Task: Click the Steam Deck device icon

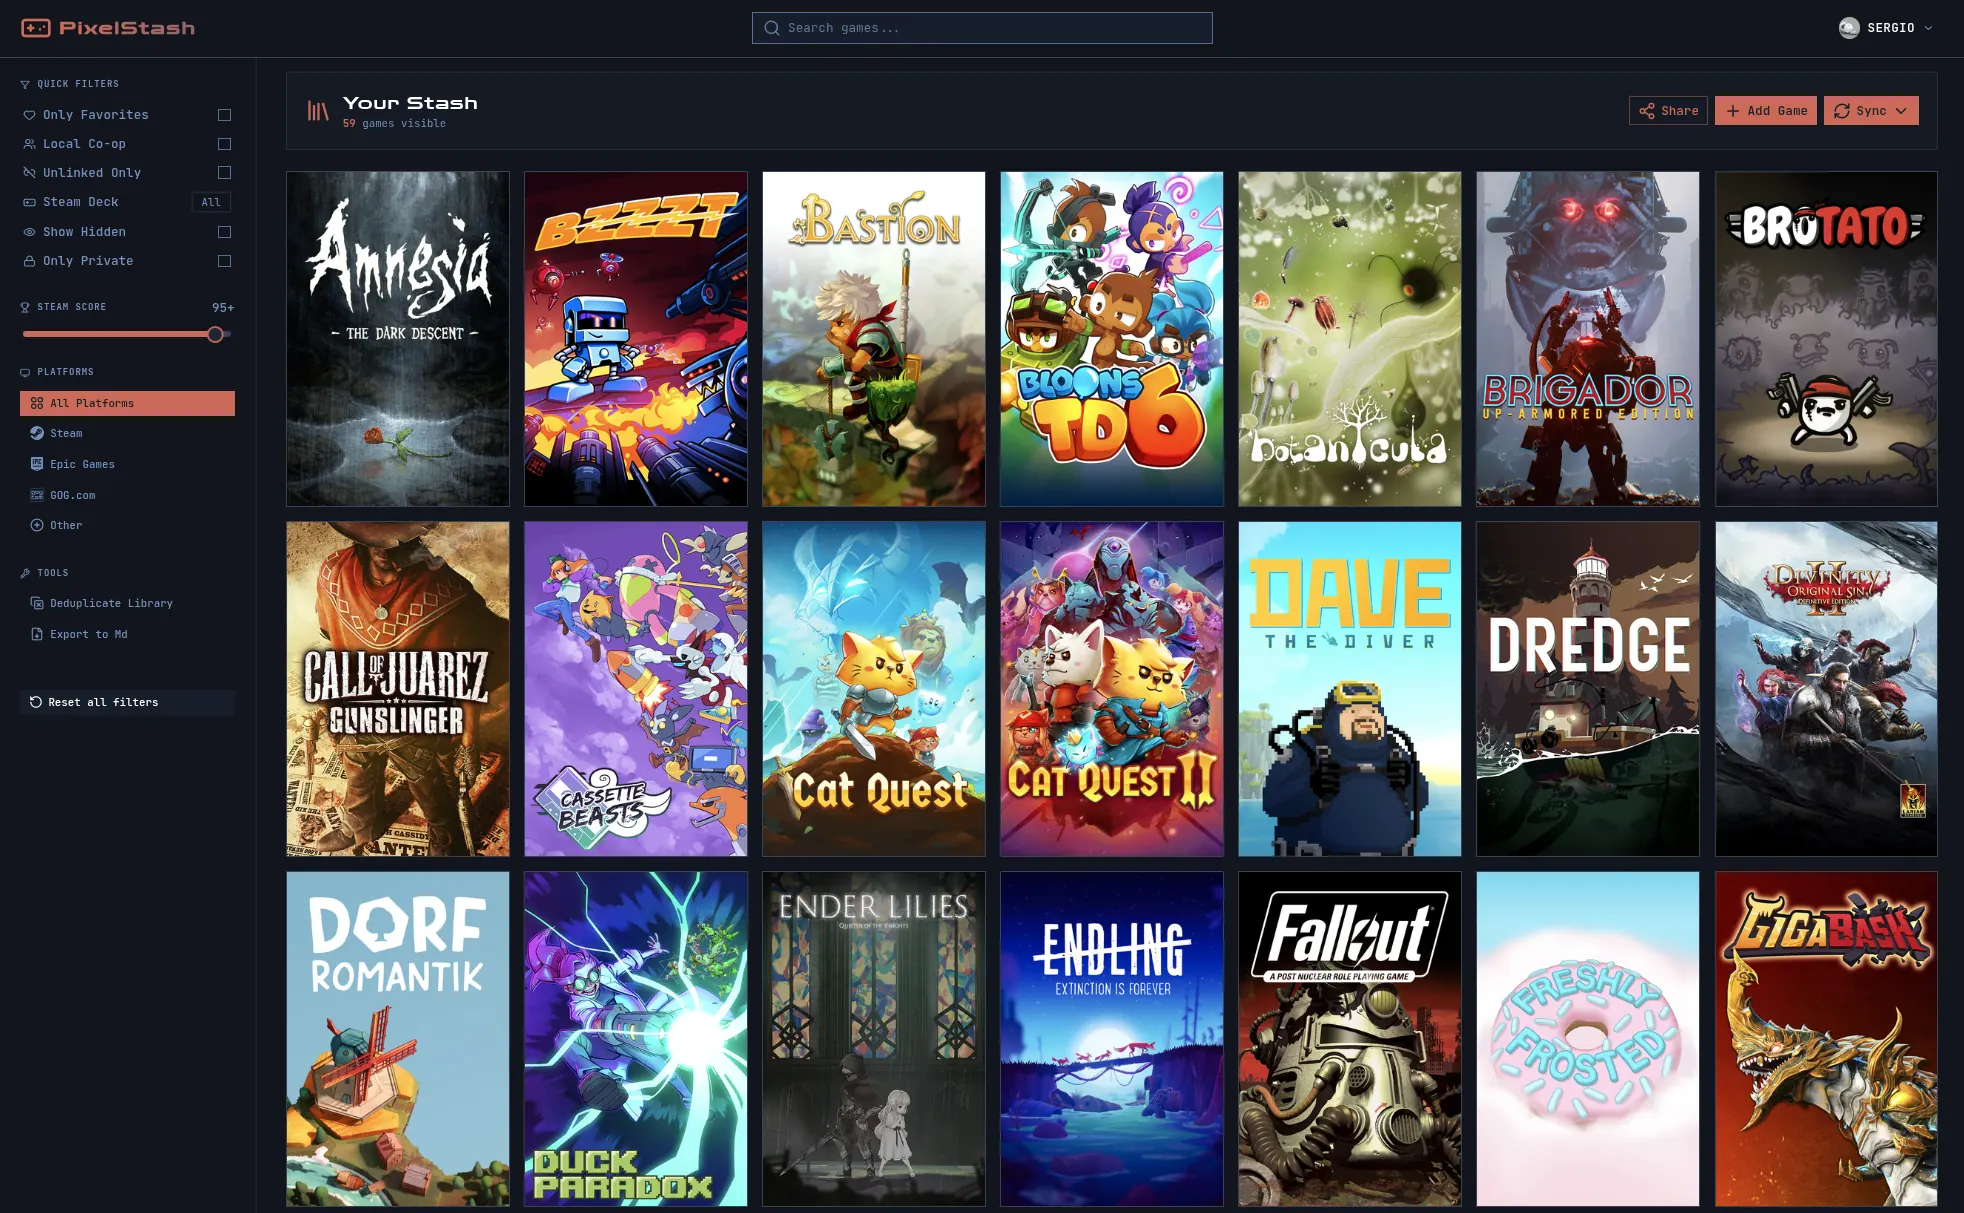Action: [x=29, y=202]
